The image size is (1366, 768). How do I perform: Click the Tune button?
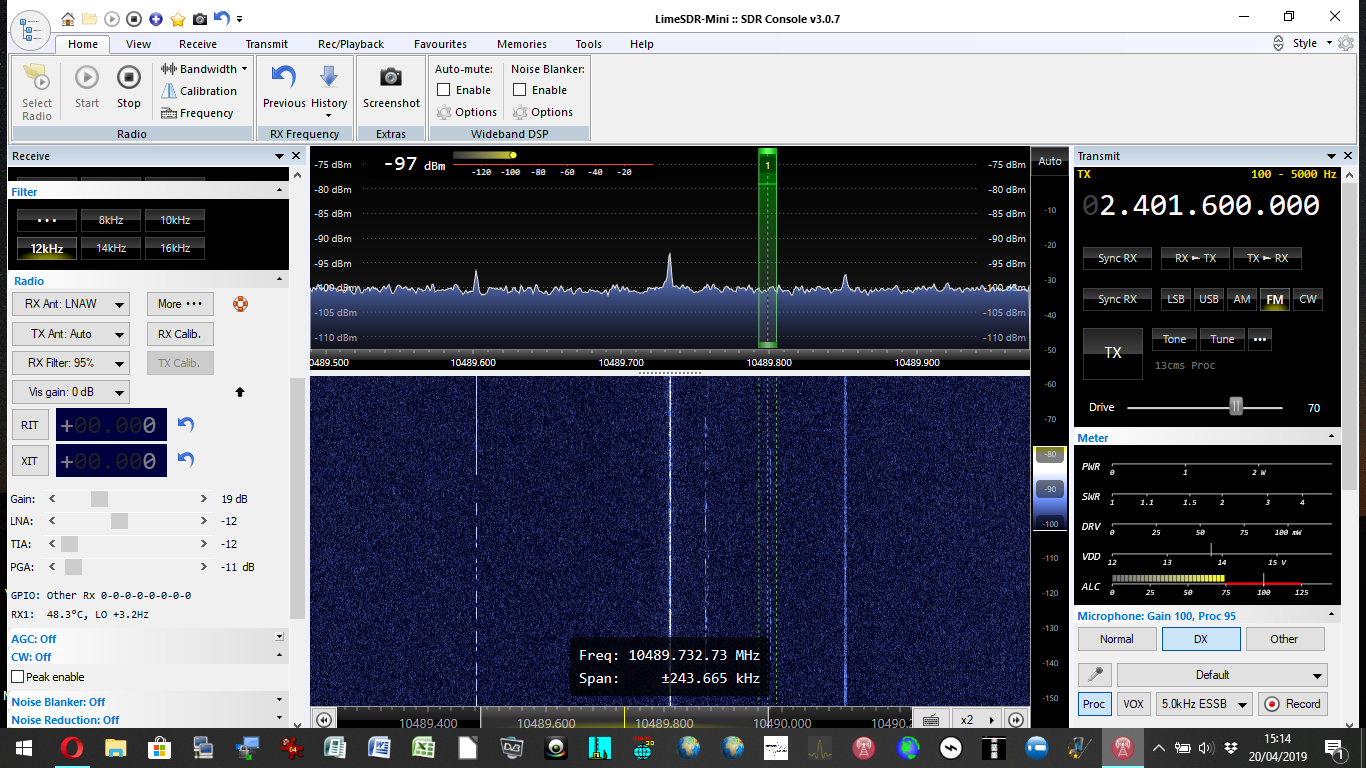tap(1222, 339)
